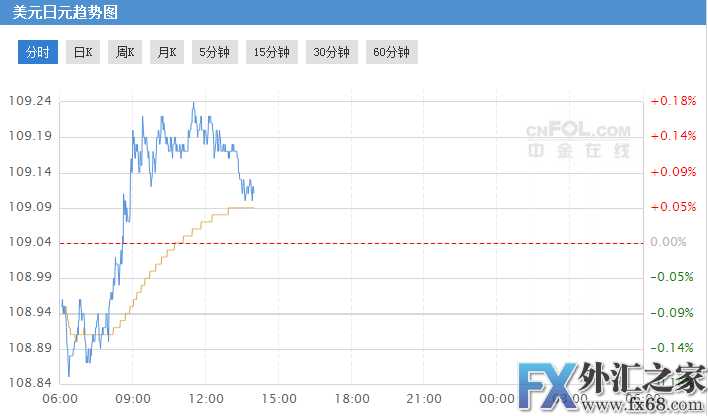
Task: Select the 15分钟 interval tab
Action: click(x=271, y=52)
